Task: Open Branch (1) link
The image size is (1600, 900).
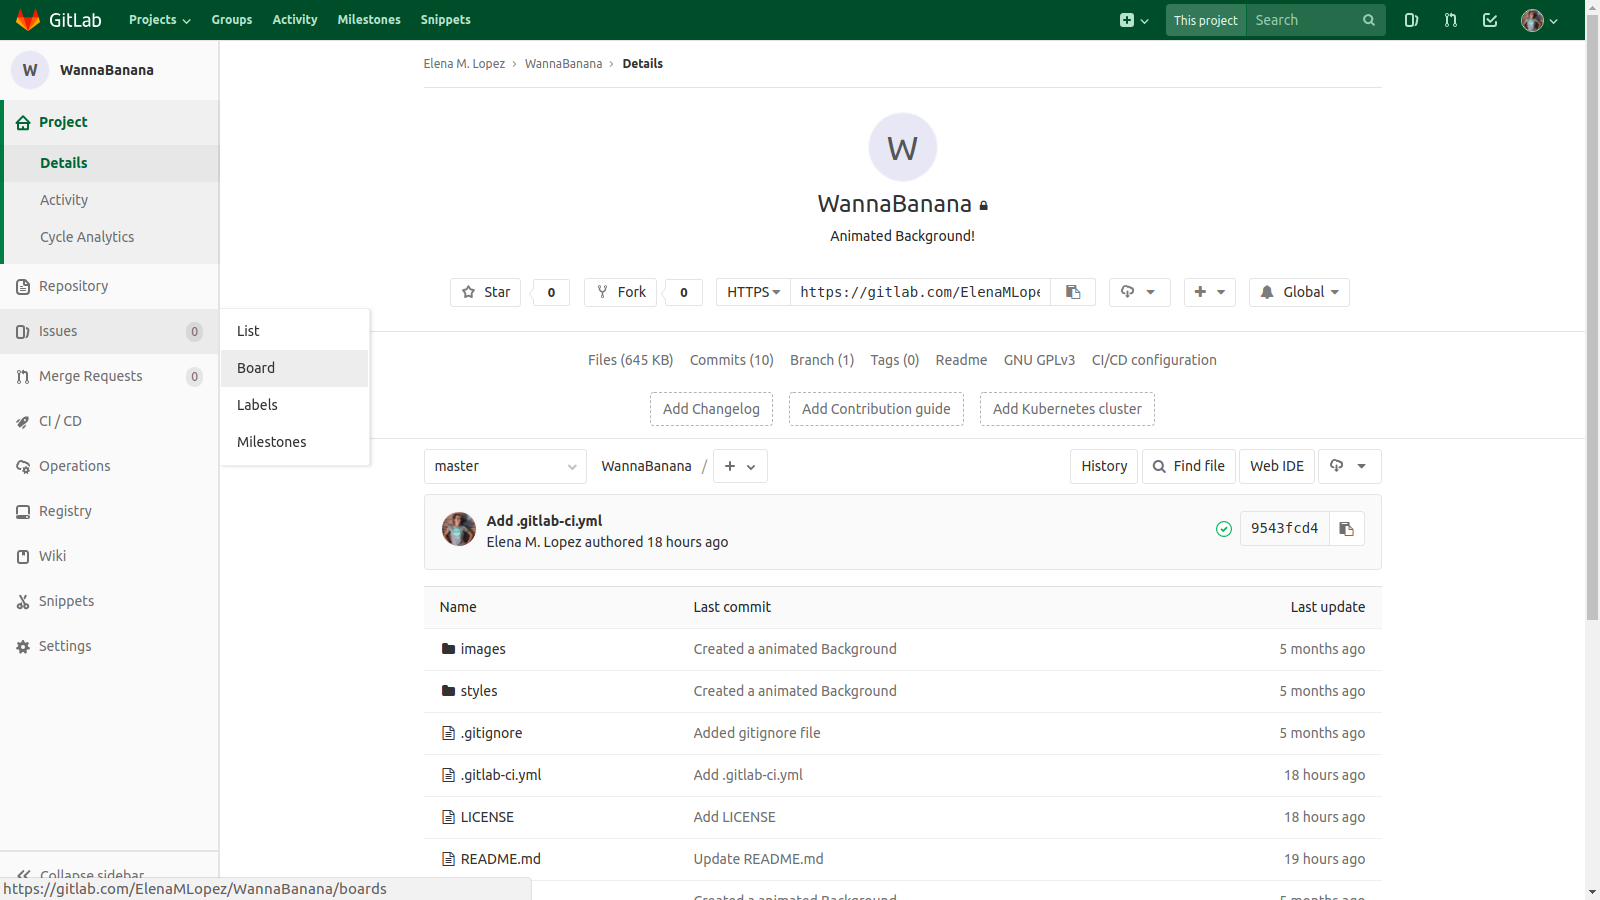Action: click(822, 360)
